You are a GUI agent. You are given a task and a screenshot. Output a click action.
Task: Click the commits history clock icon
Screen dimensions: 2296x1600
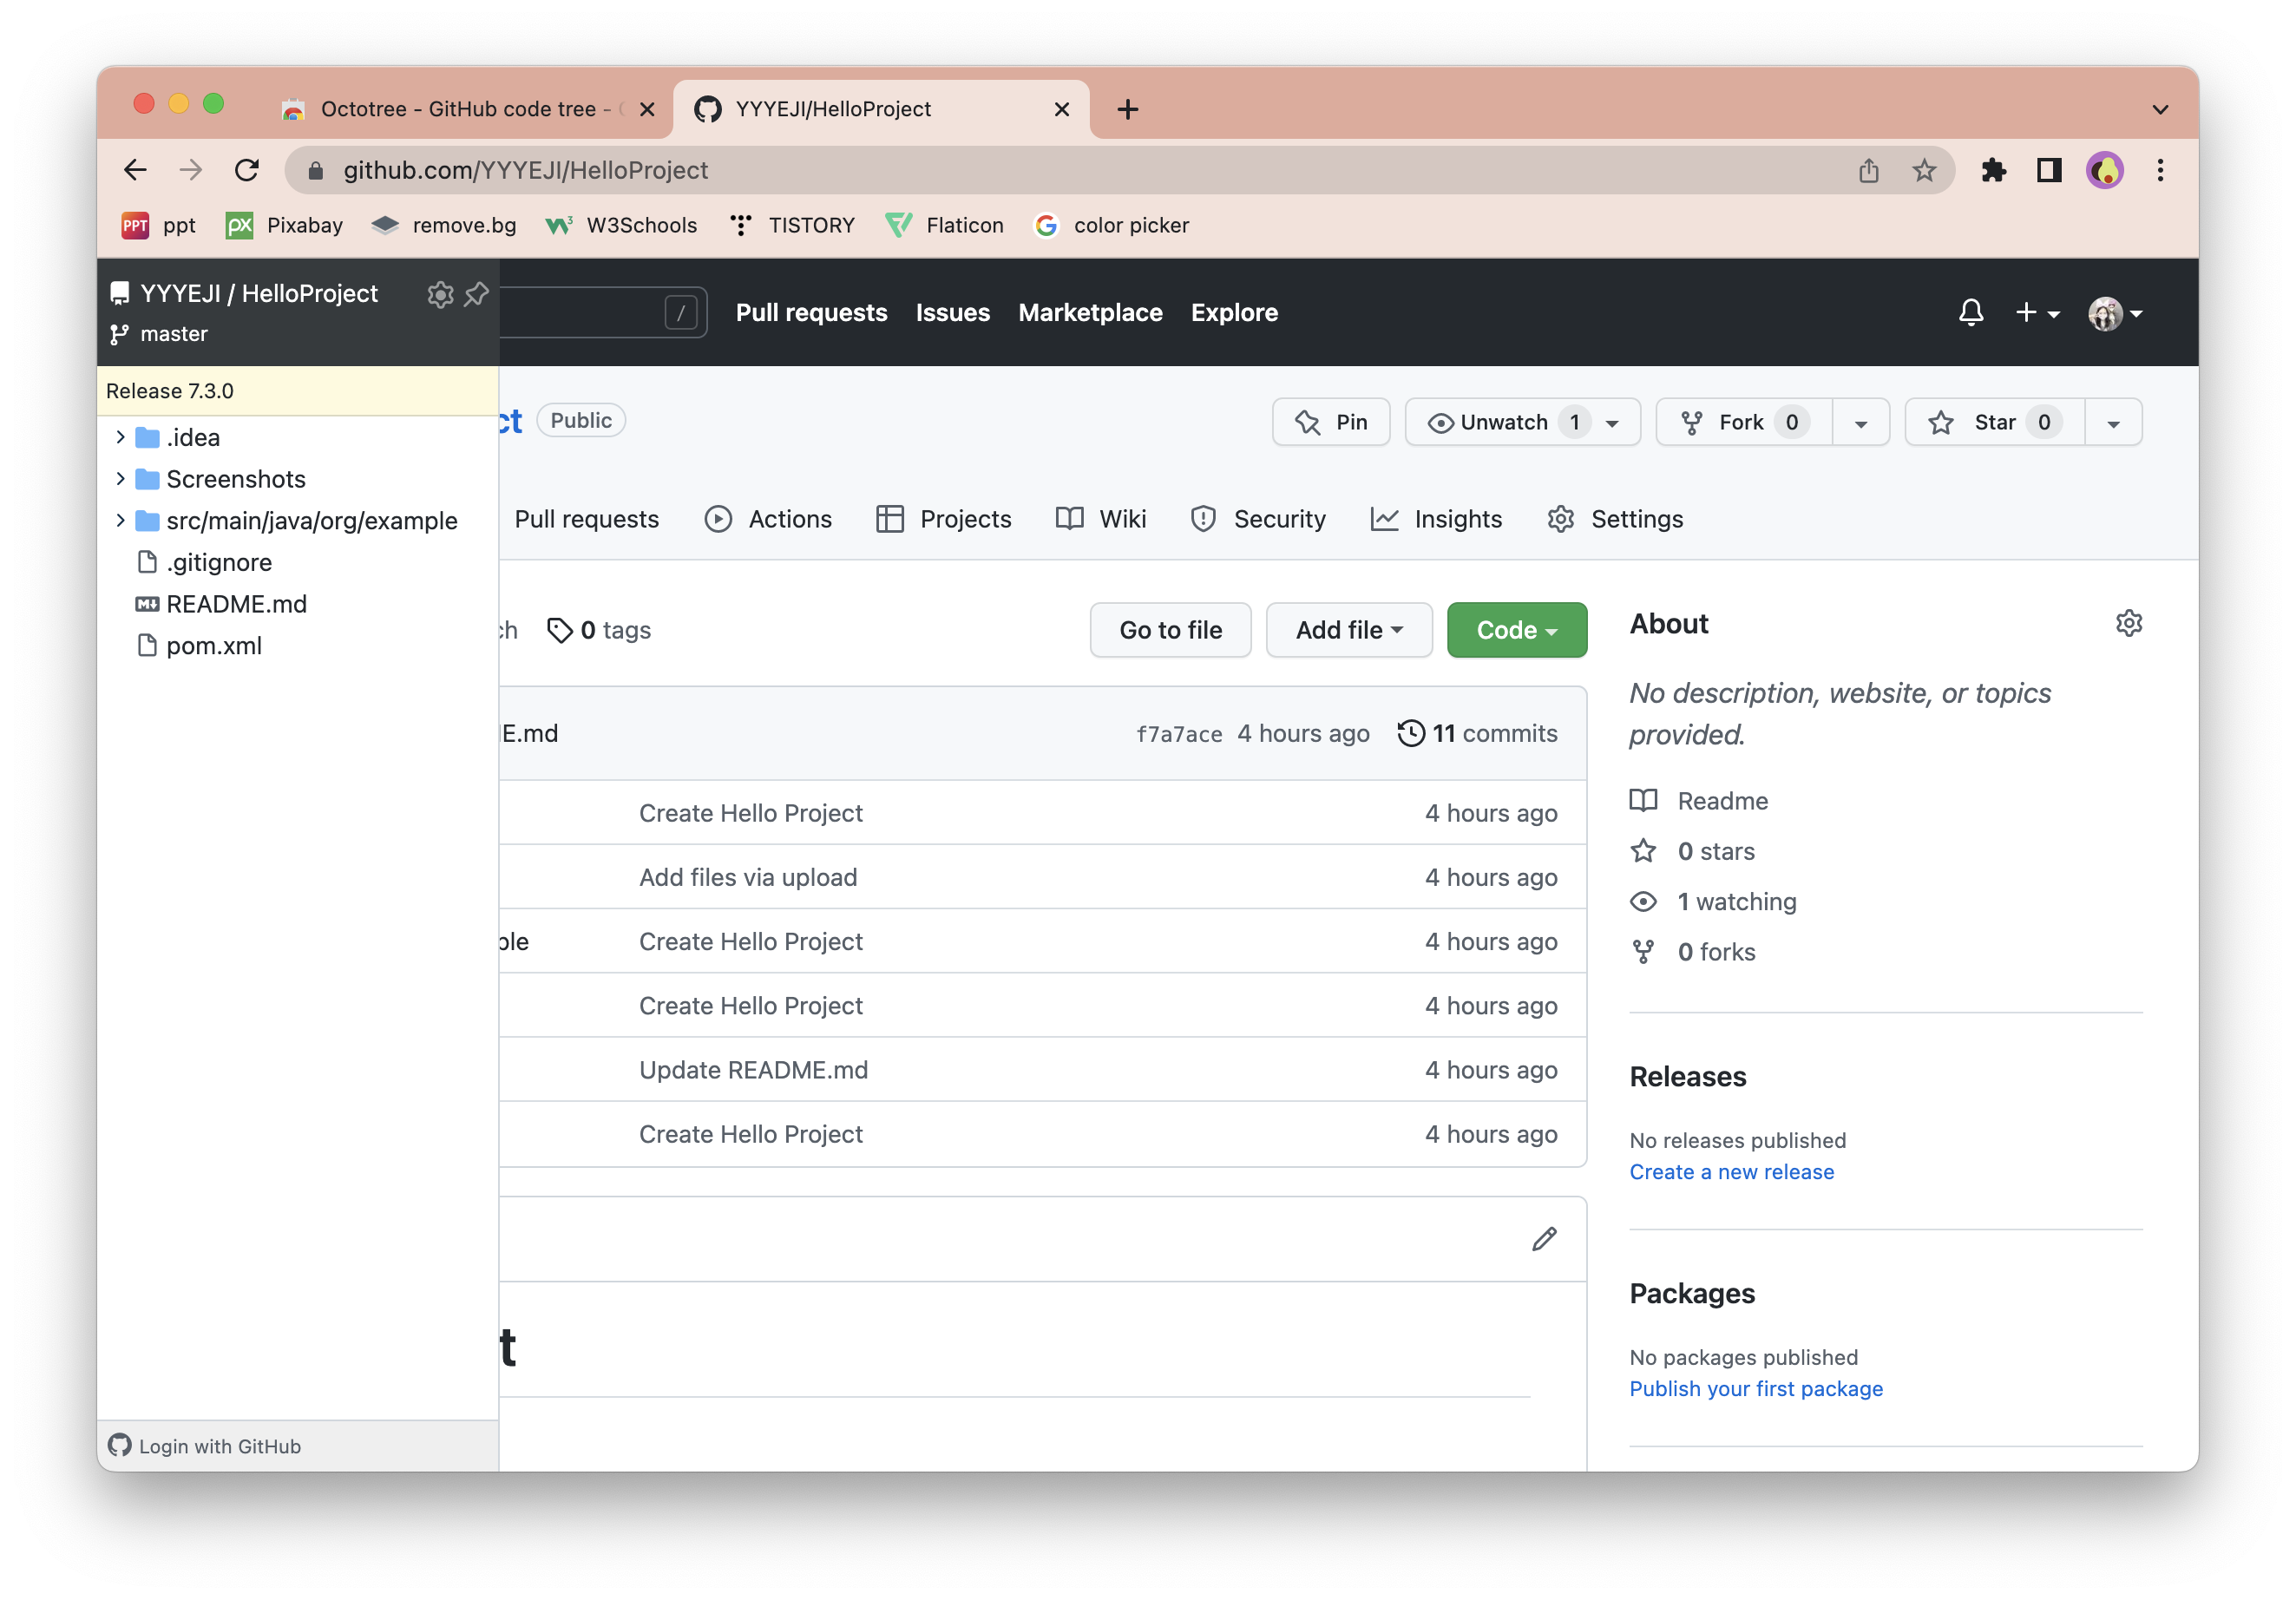[1410, 733]
